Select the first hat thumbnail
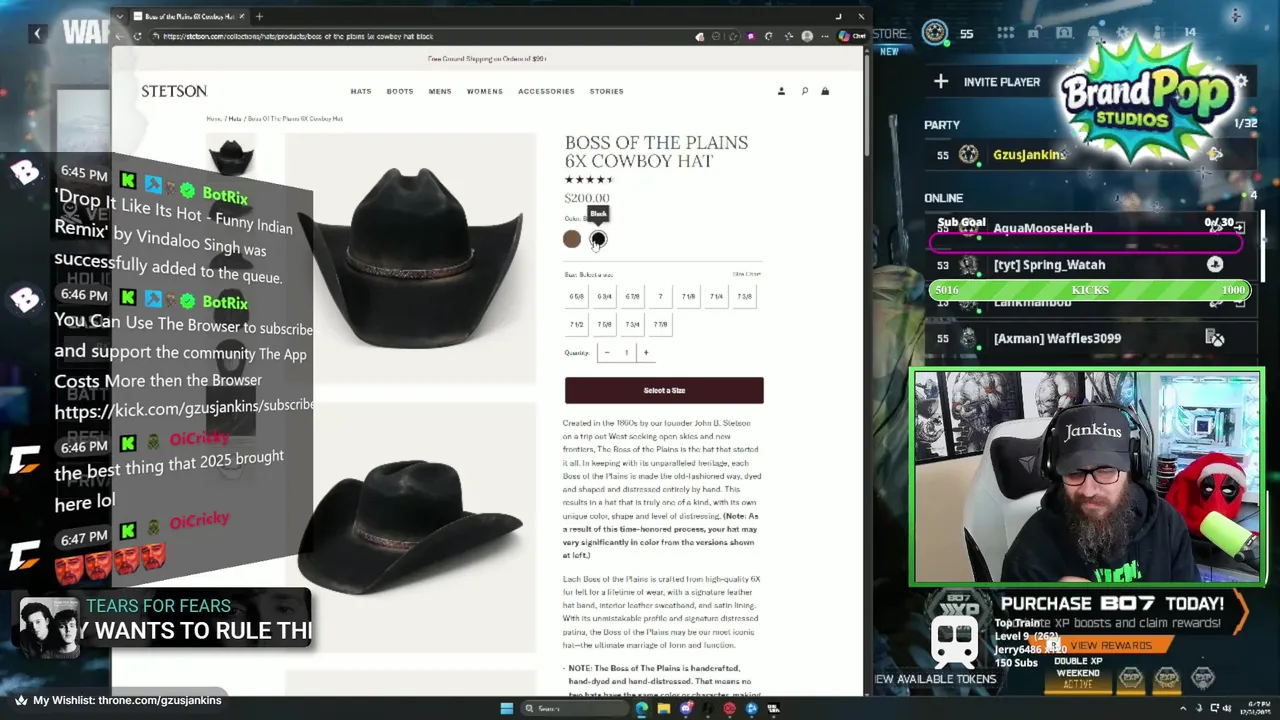 [231, 157]
